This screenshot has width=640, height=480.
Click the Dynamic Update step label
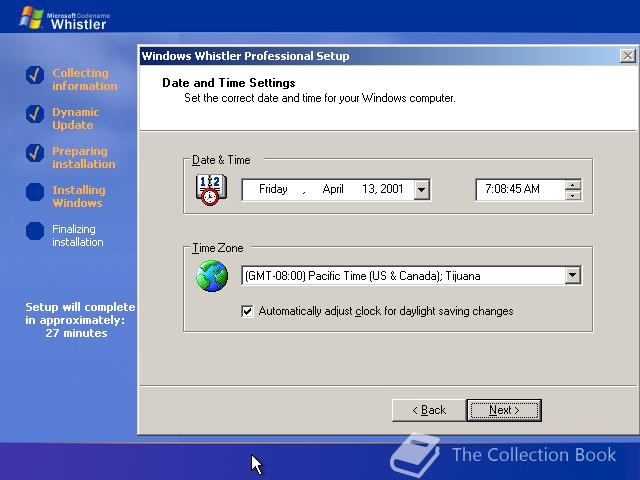pyautogui.click(x=76, y=118)
